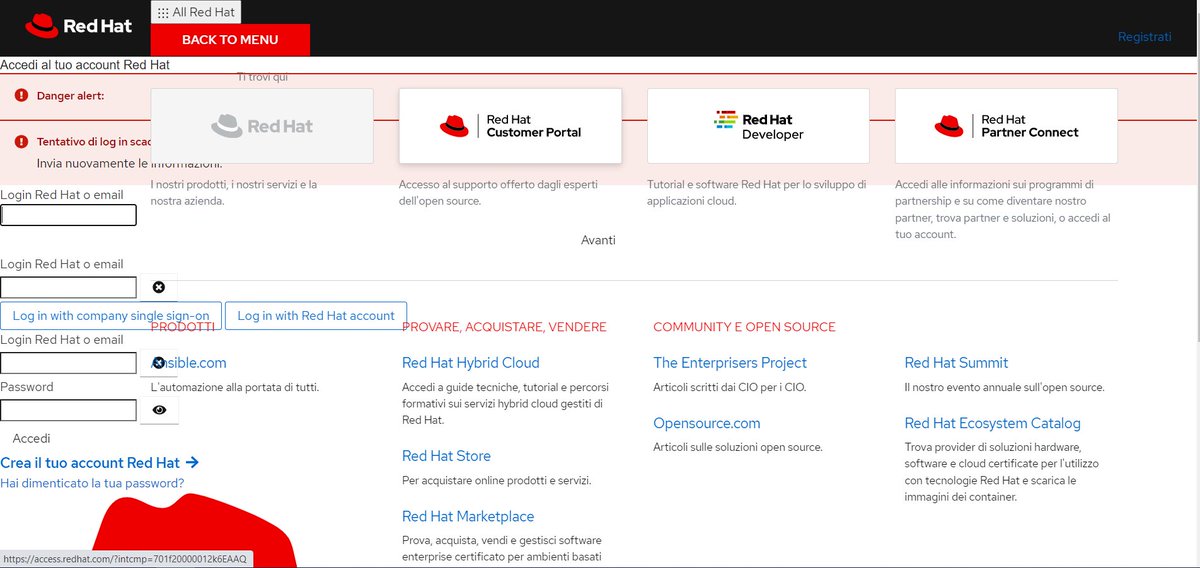The height and width of the screenshot is (568, 1200).
Task: Open Crea il tuo account Red Hat link
Action: tap(100, 463)
